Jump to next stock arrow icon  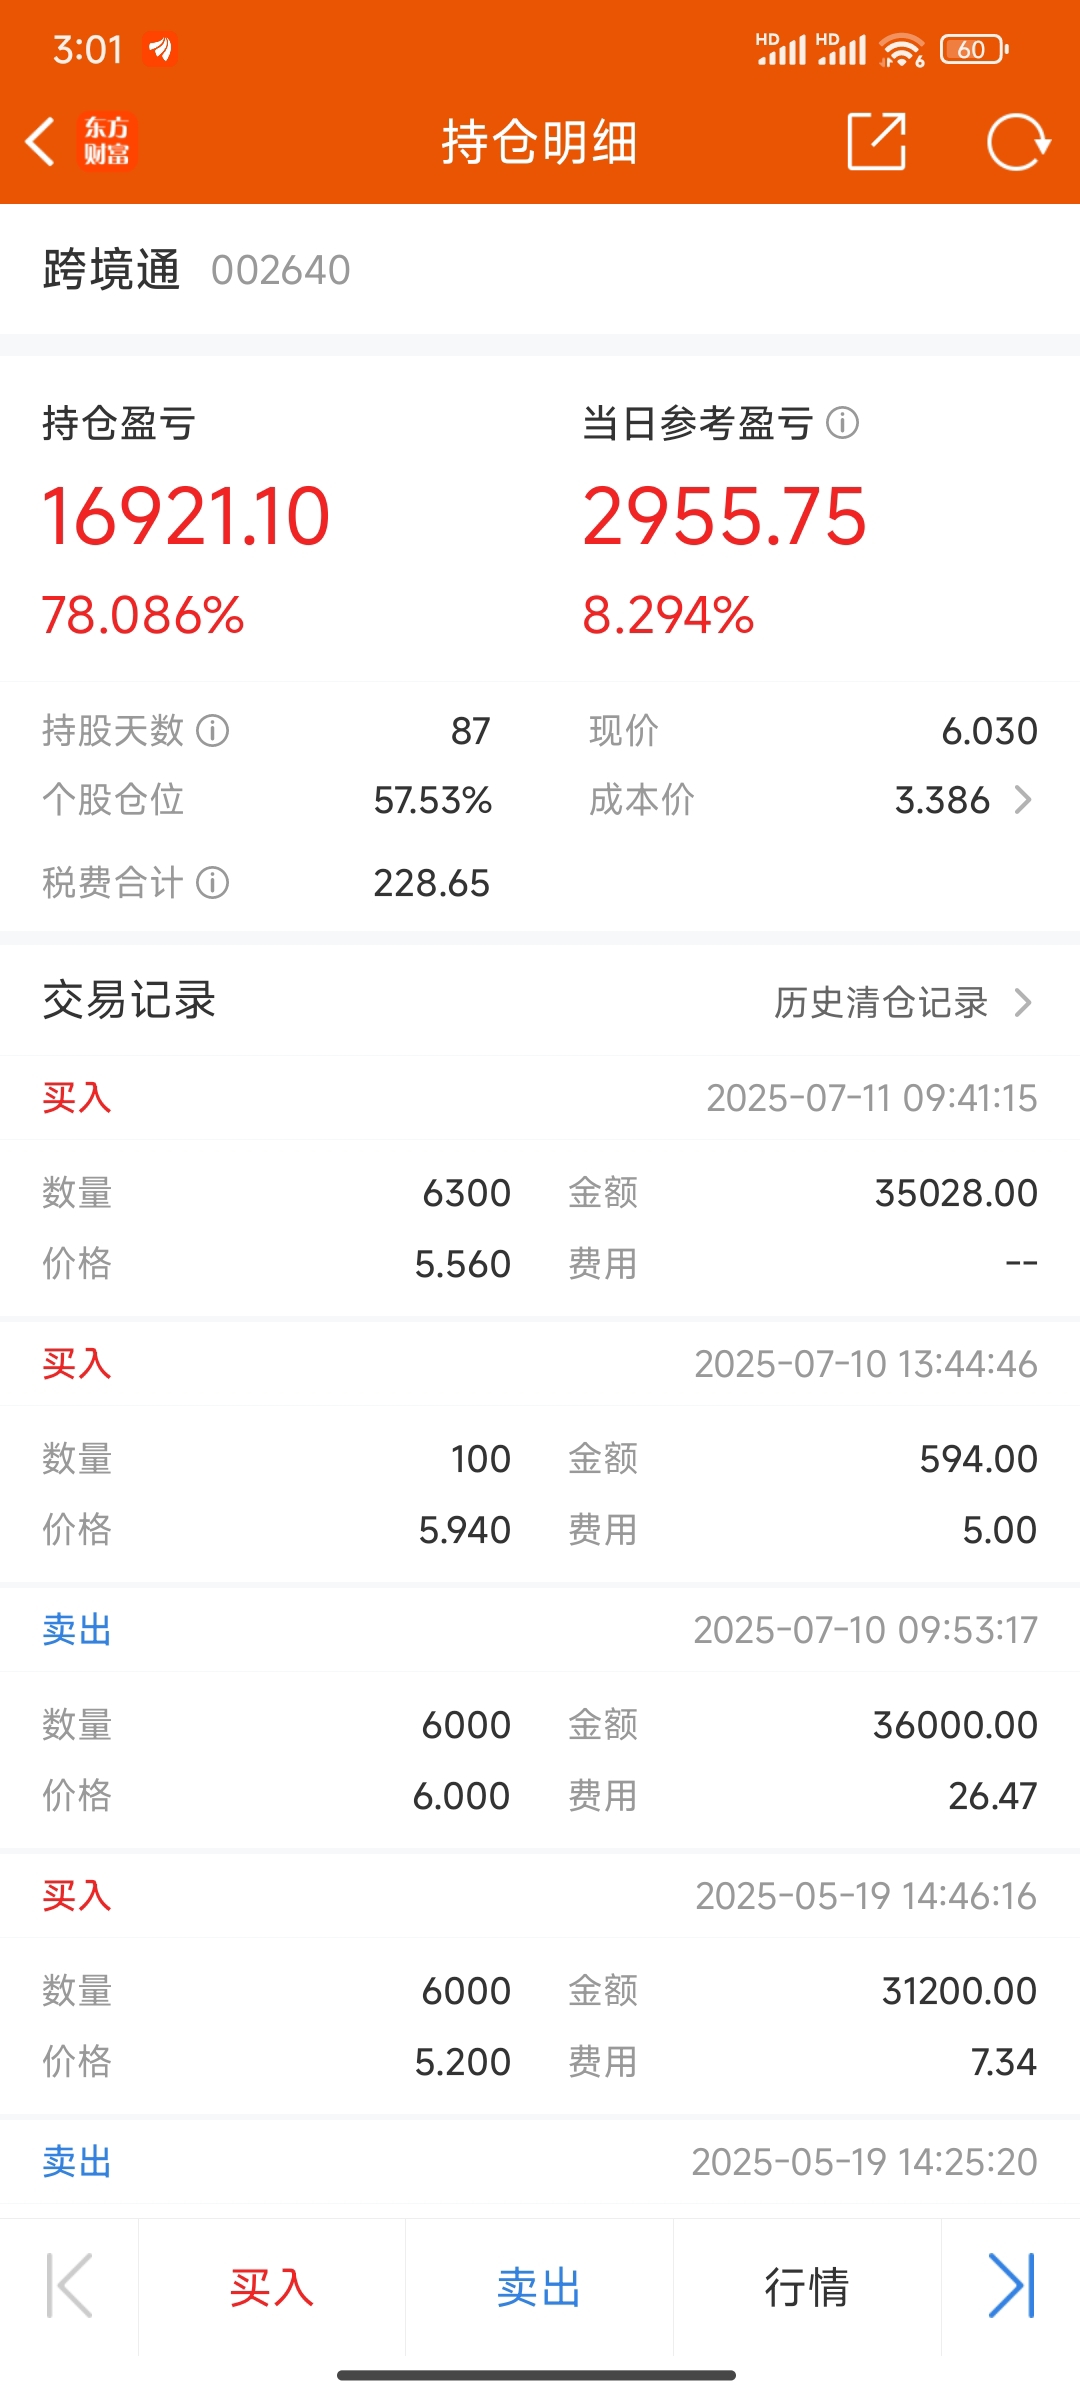pos(1011,2286)
